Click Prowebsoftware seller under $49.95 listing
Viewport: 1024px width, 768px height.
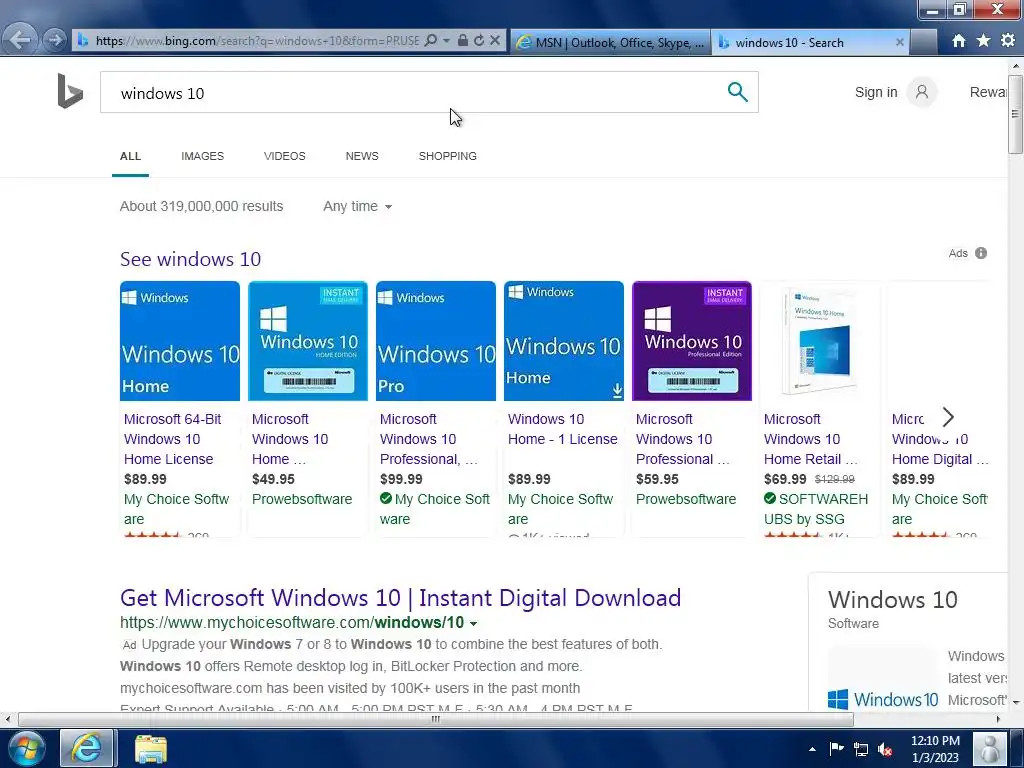(x=302, y=499)
